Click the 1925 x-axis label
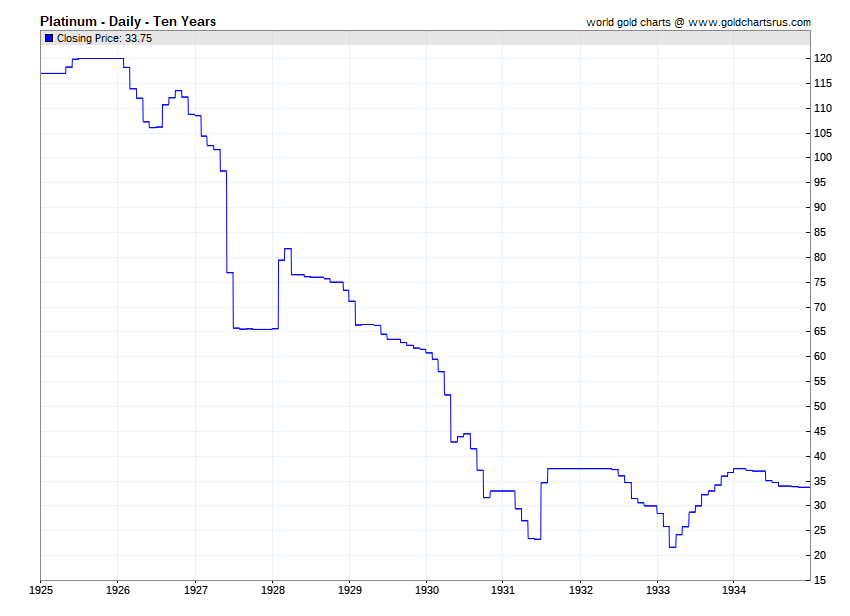Viewport: 850px width, 616px height. 41,591
